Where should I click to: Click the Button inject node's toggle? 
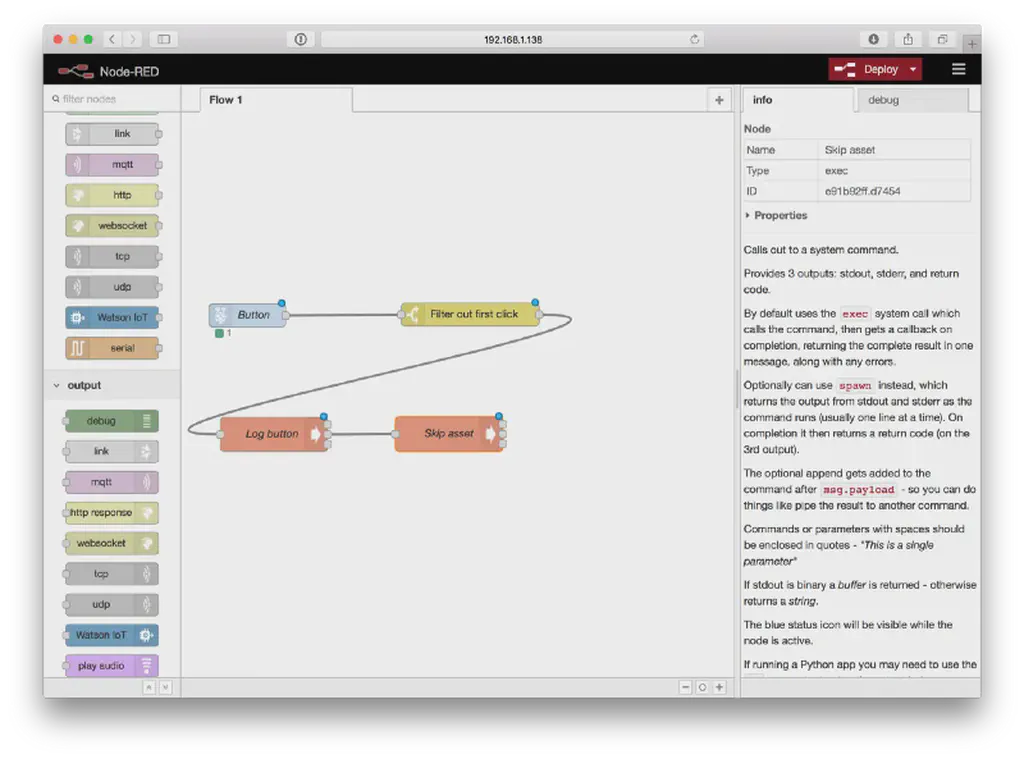coord(217,314)
